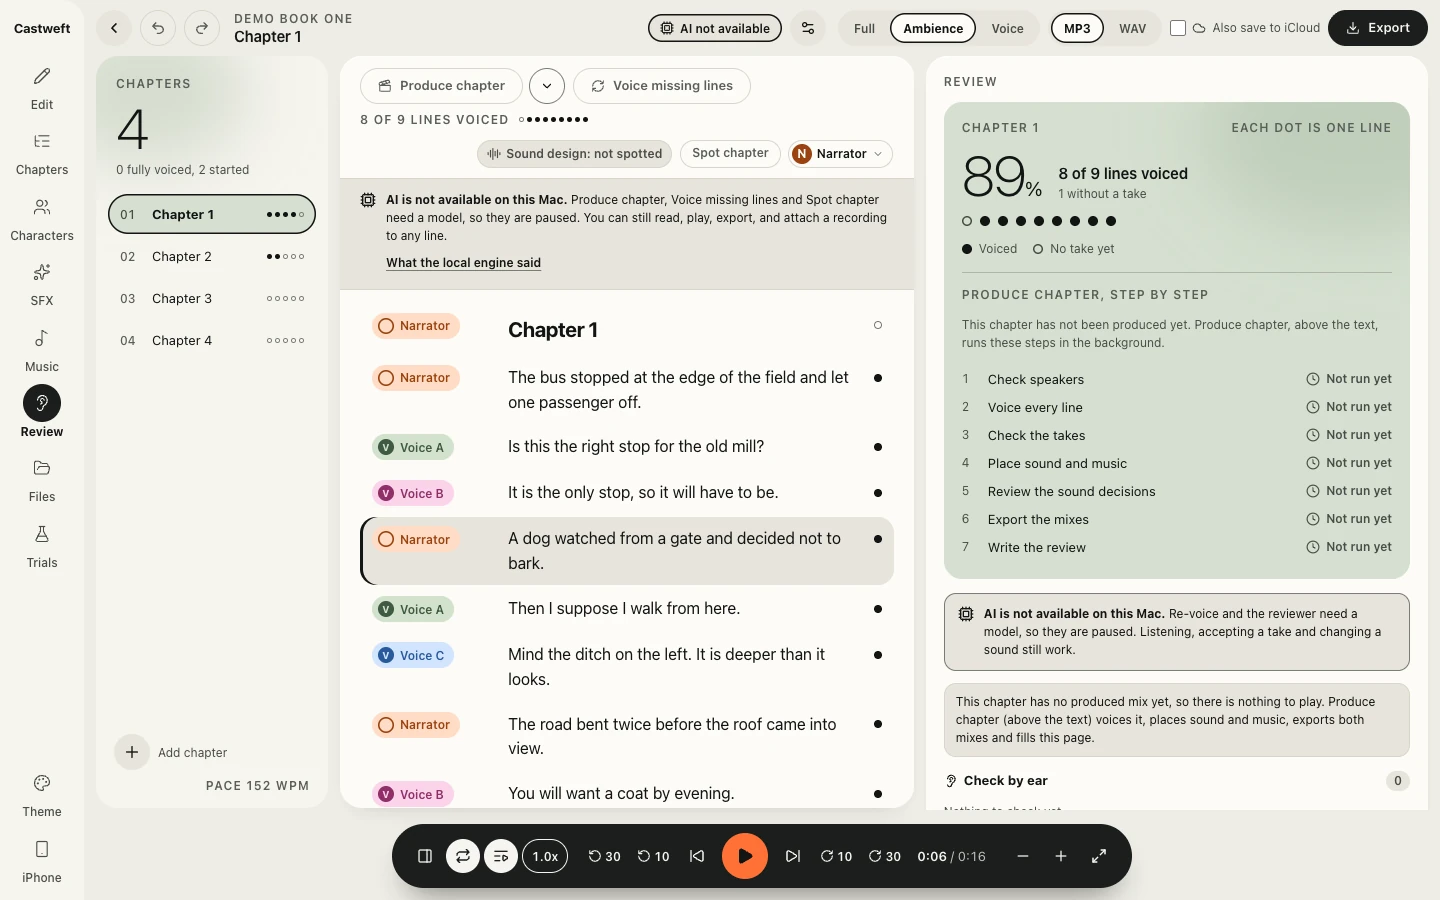This screenshot has height=900, width=1440.
Task: Open the Edit section in sidebar
Action: [42, 89]
